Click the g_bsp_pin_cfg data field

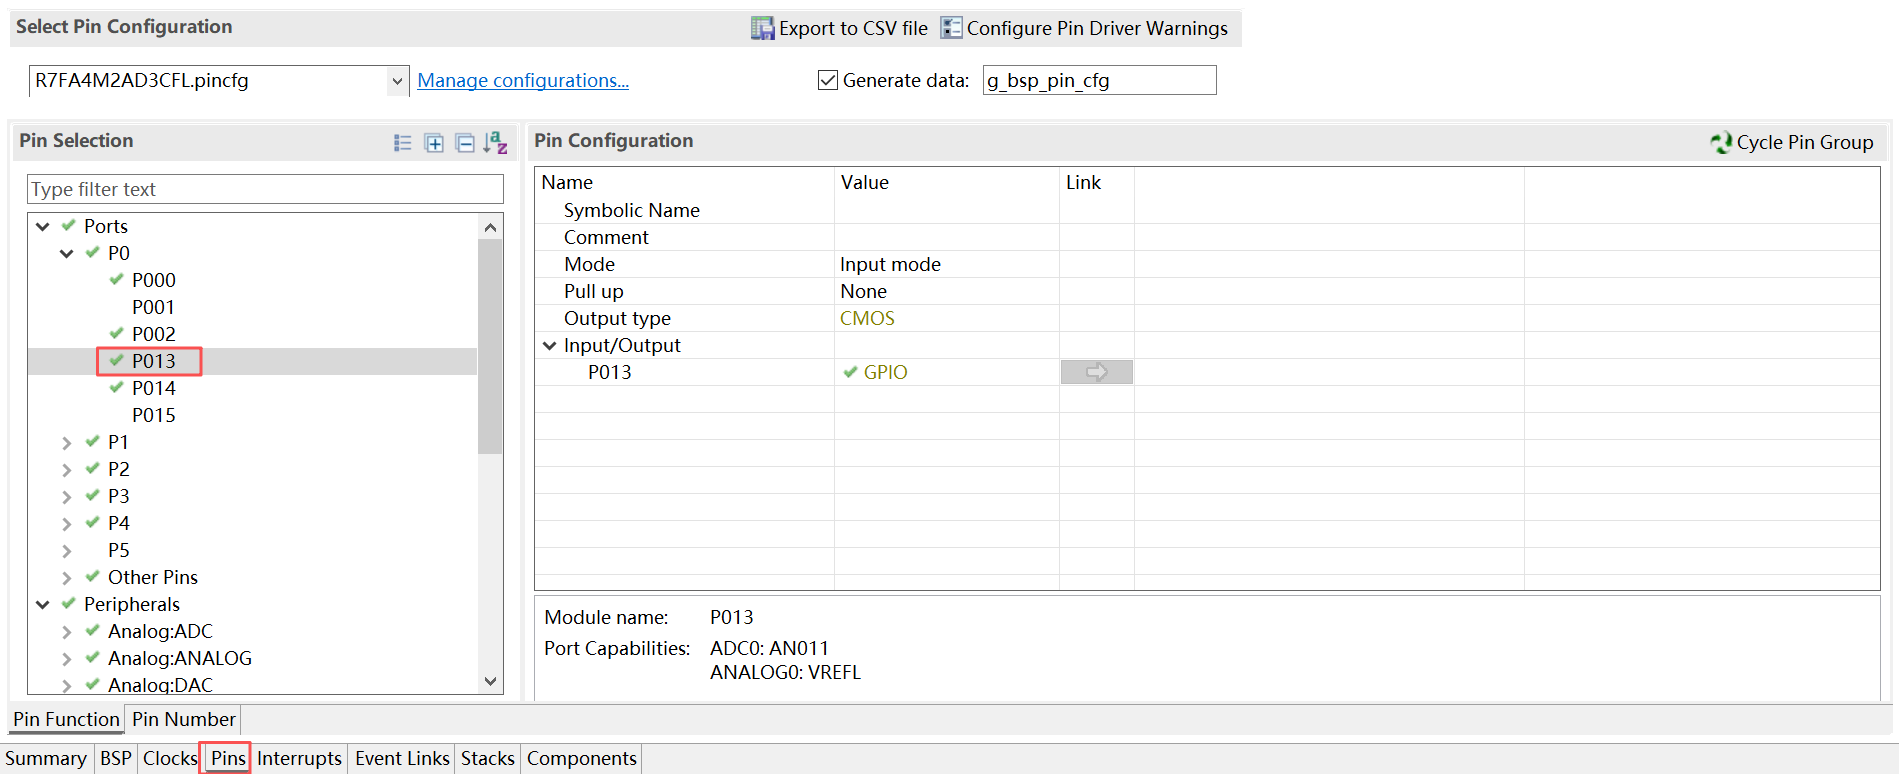(x=1099, y=80)
